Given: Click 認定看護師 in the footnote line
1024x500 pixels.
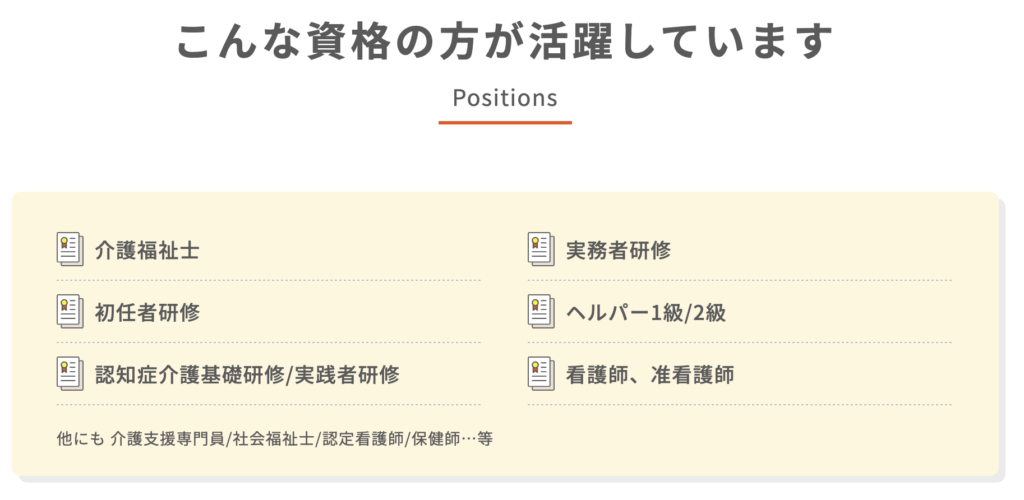Looking at the screenshot, I should (x=359, y=438).
